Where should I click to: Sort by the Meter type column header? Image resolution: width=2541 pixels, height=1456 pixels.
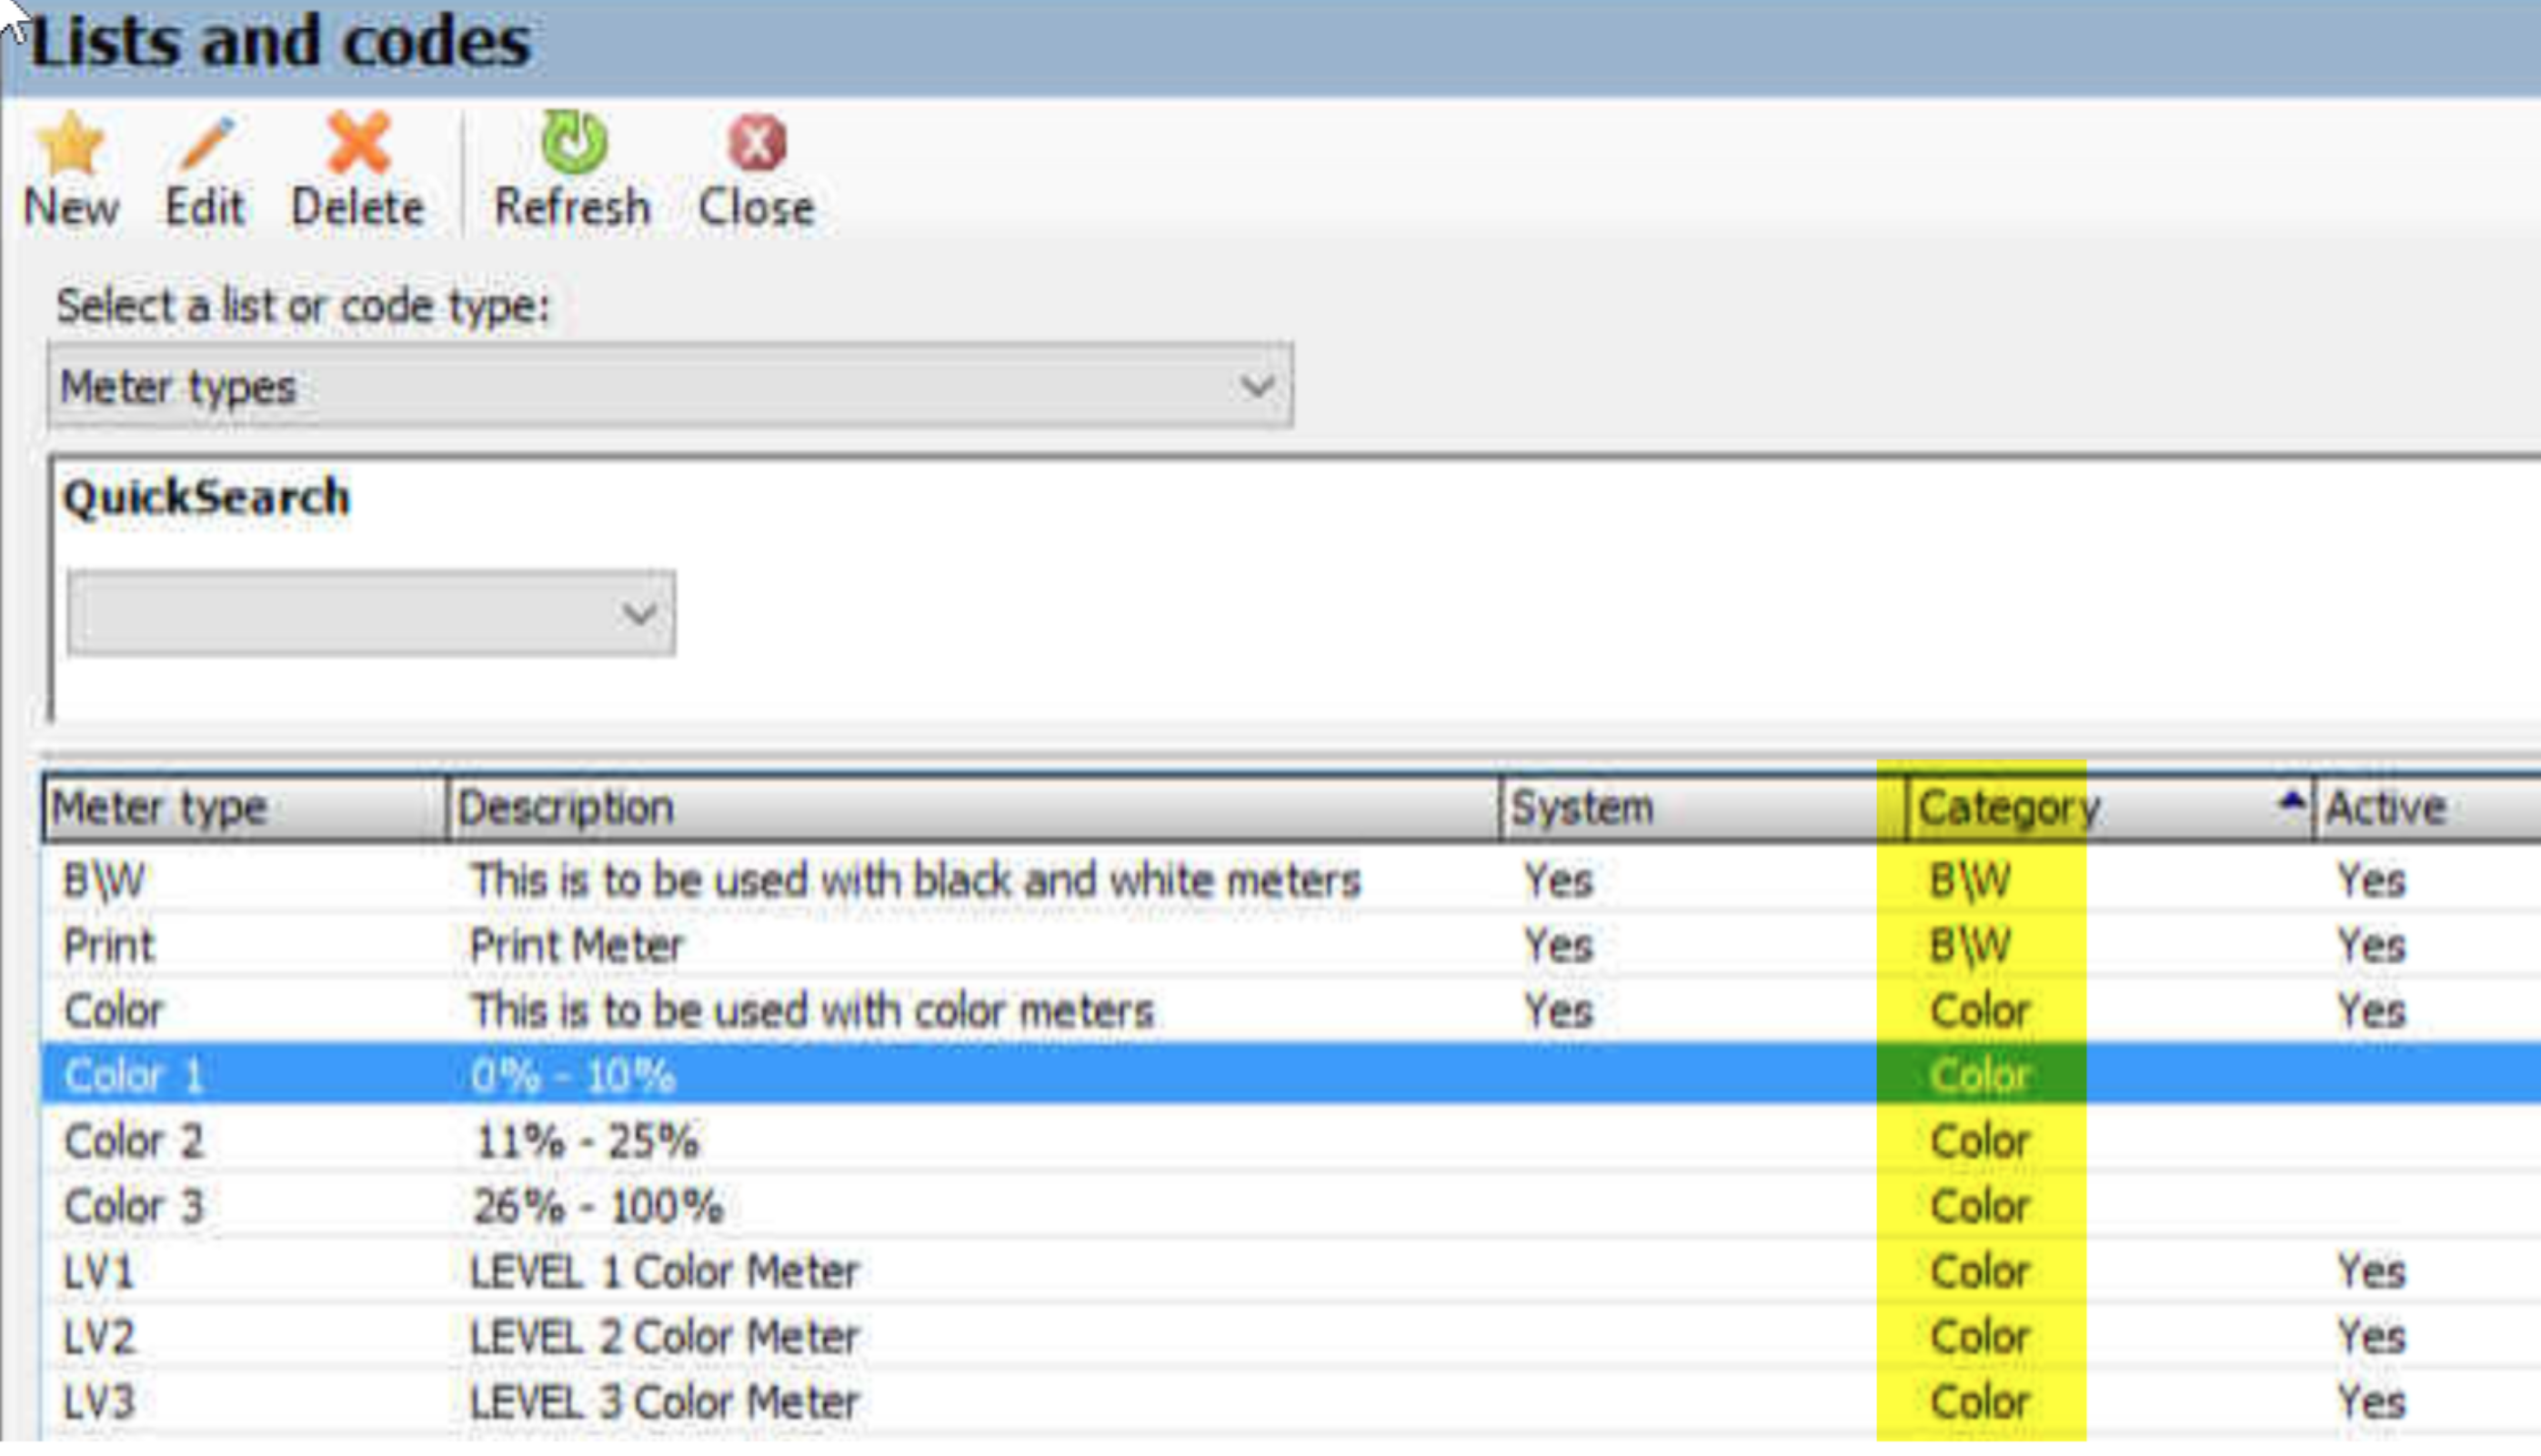click(245, 807)
